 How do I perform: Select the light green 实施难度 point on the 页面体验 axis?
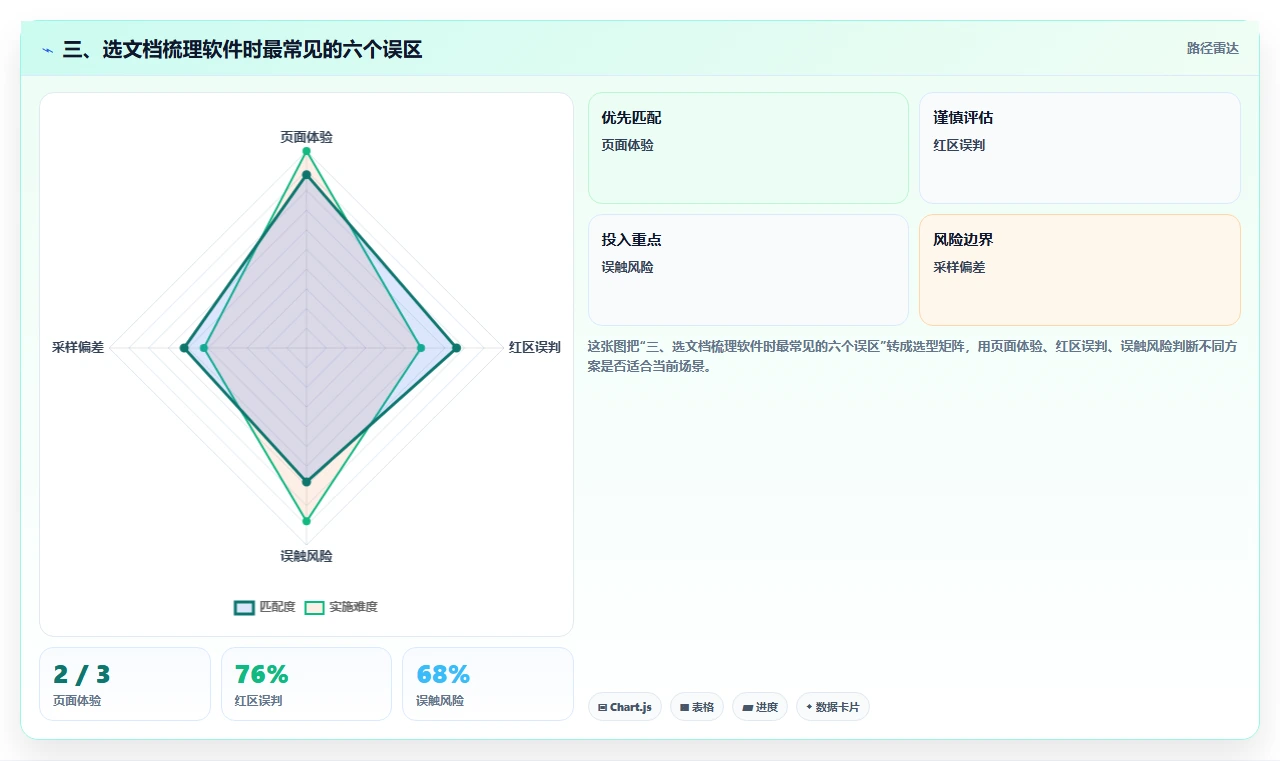pos(306,151)
